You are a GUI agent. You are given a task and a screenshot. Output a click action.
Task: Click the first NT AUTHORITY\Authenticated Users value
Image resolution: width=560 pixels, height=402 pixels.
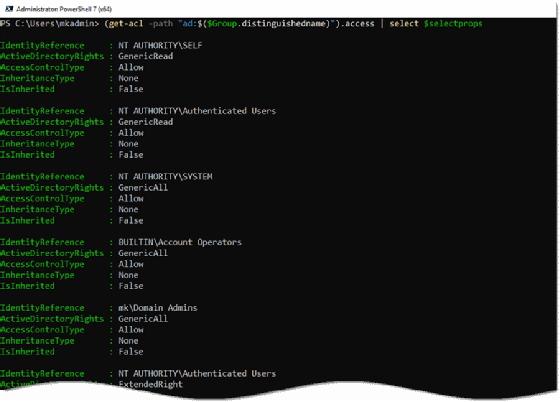click(x=197, y=111)
